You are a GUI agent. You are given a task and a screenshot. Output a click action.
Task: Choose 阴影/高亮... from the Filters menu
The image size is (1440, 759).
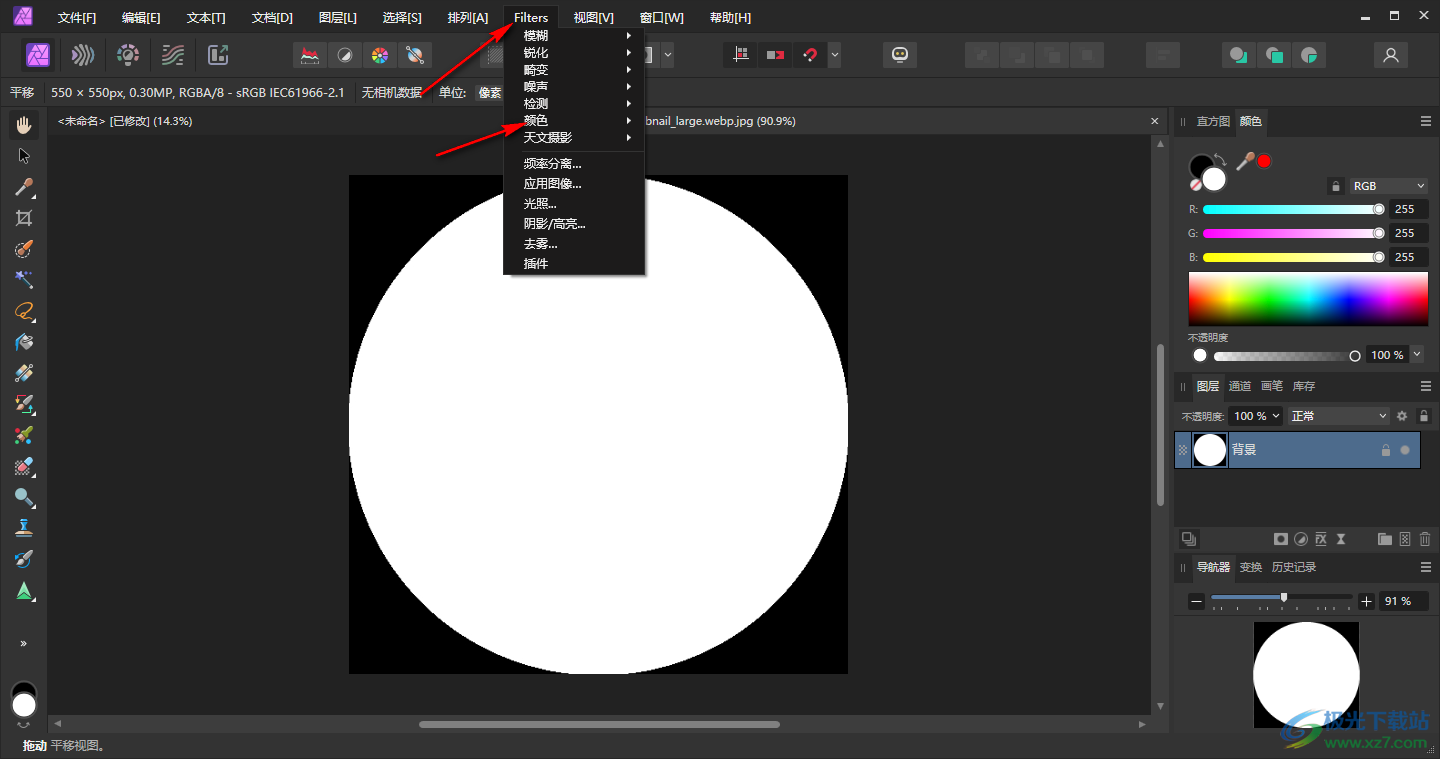point(554,224)
